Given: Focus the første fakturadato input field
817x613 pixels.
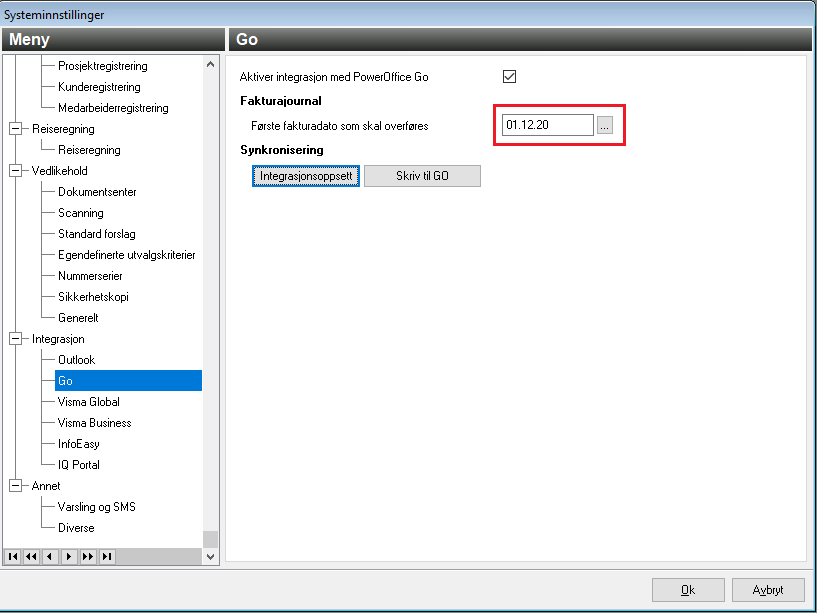Looking at the screenshot, I should coord(548,125).
